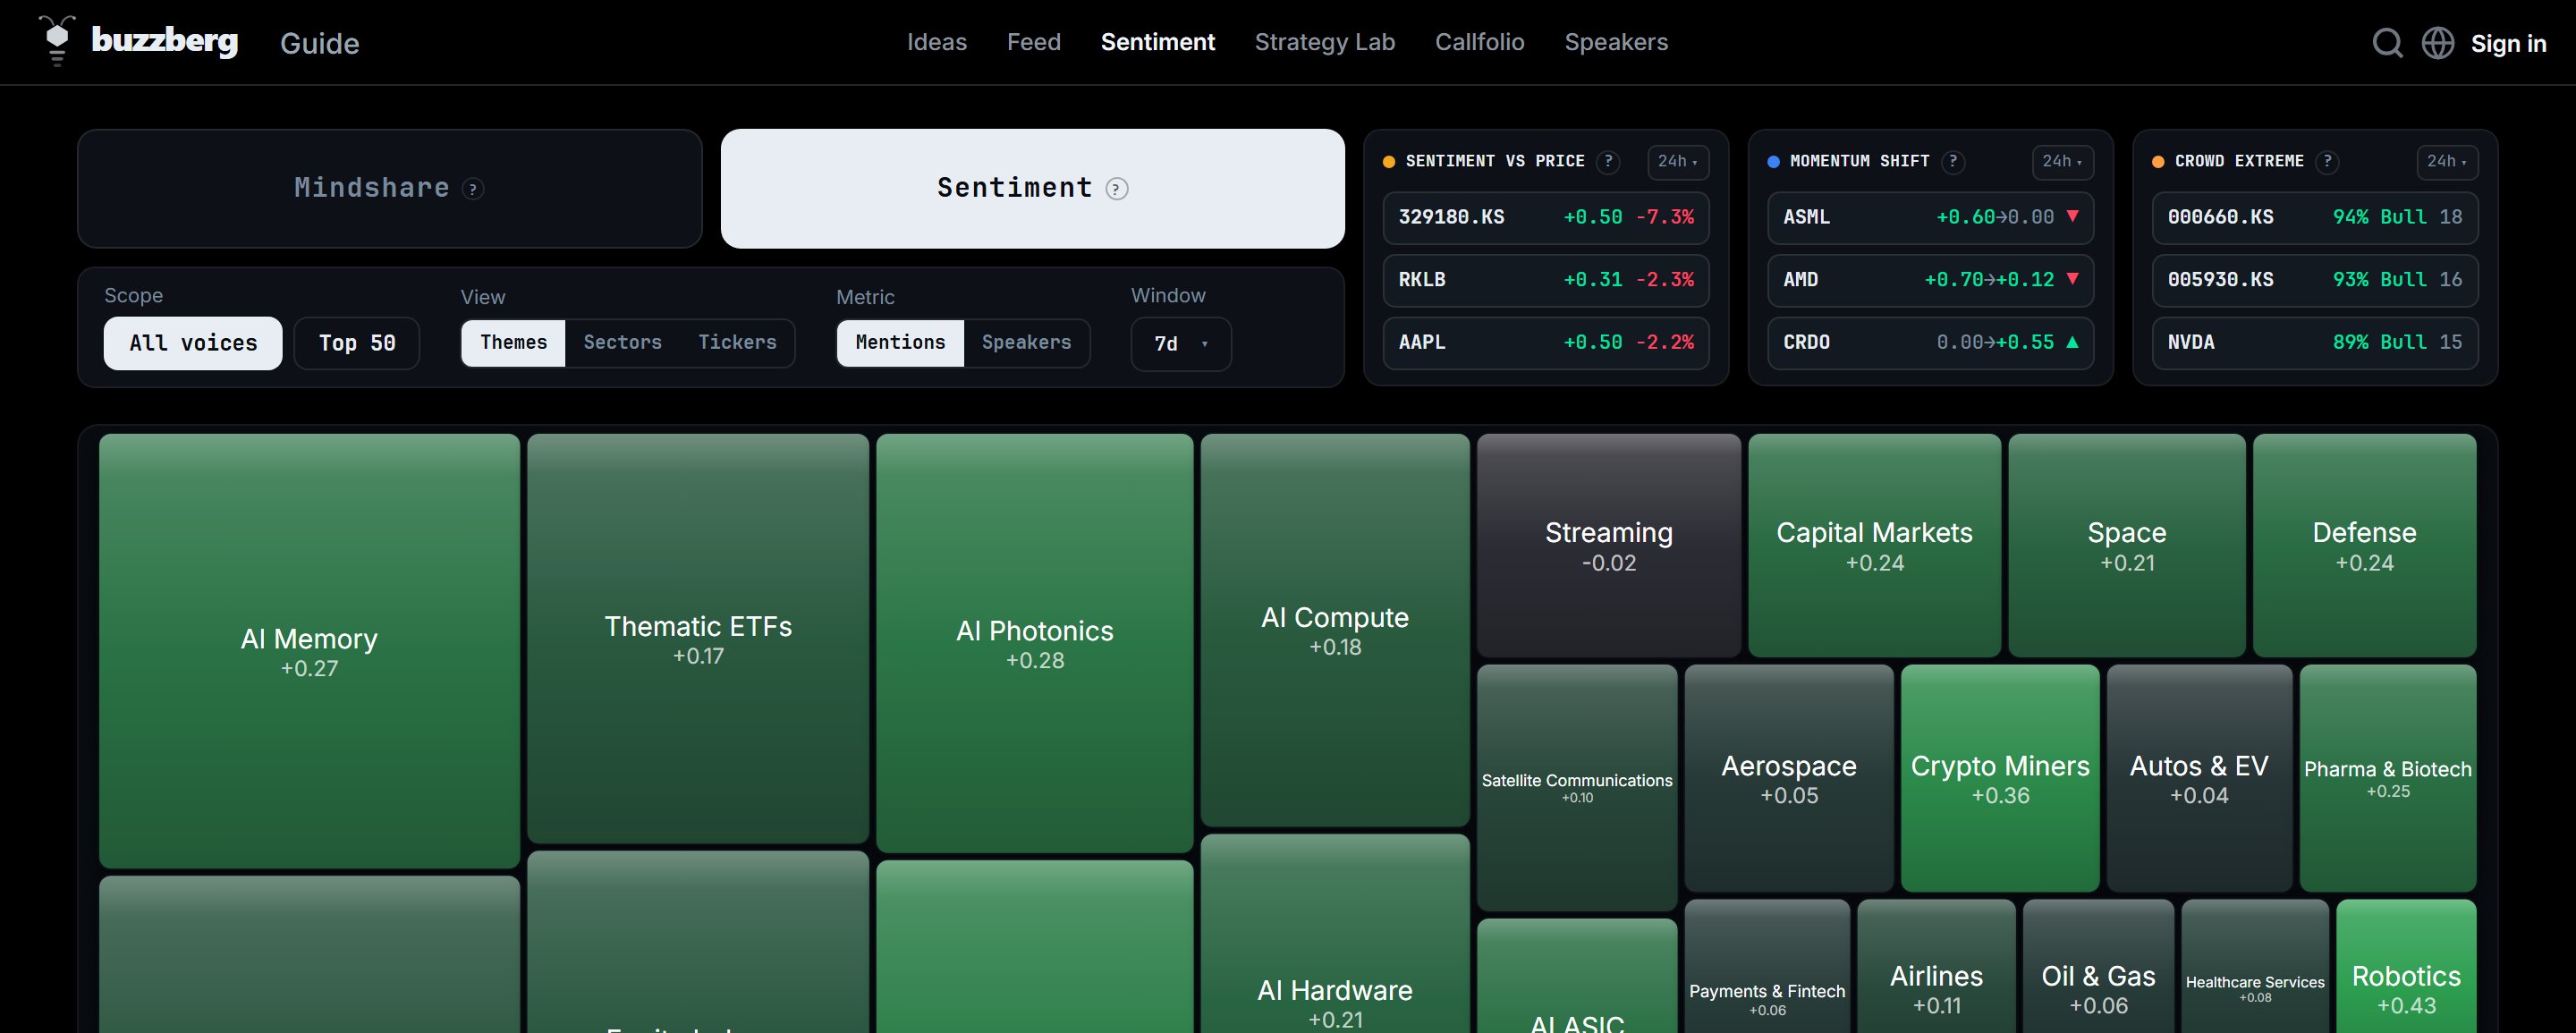The width and height of the screenshot is (2576, 1033).
Task: Open the Guide link
Action: click(x=319, y=43)
